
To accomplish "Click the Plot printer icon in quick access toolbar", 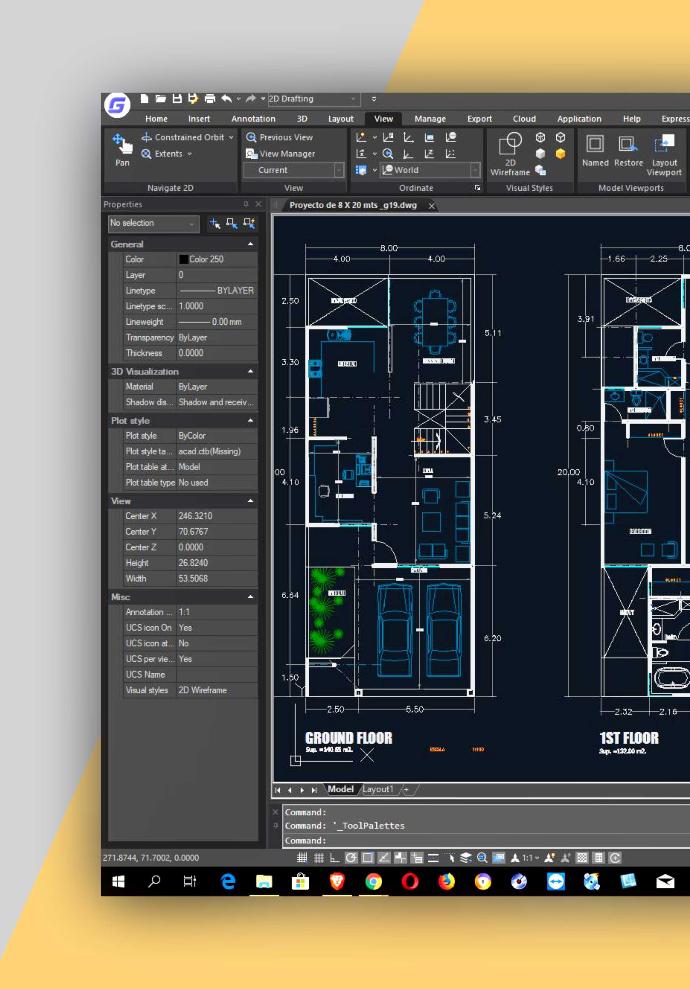I will tap(210, 98).
